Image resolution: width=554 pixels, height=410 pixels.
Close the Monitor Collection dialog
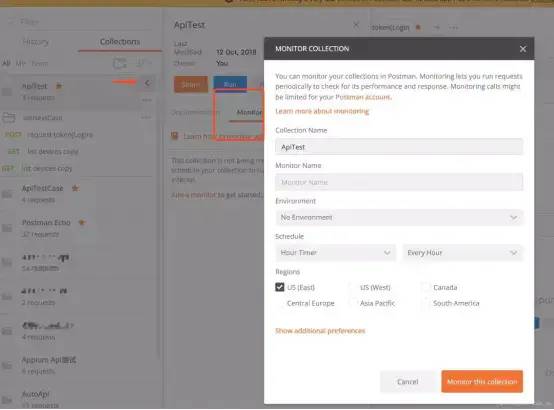(x=523, y=49)
